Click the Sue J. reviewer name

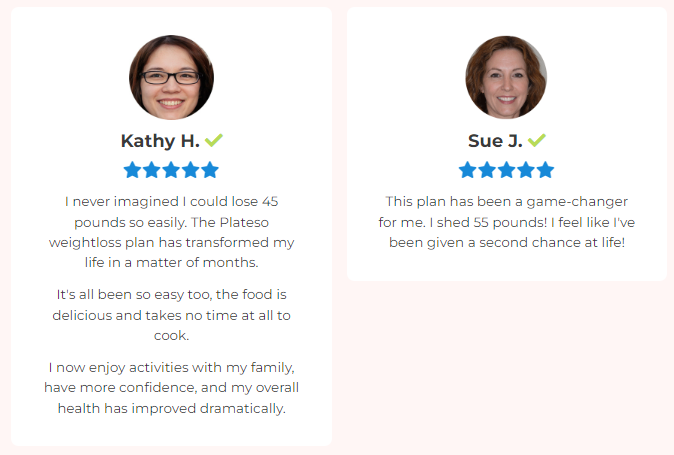tap(495, 141)
